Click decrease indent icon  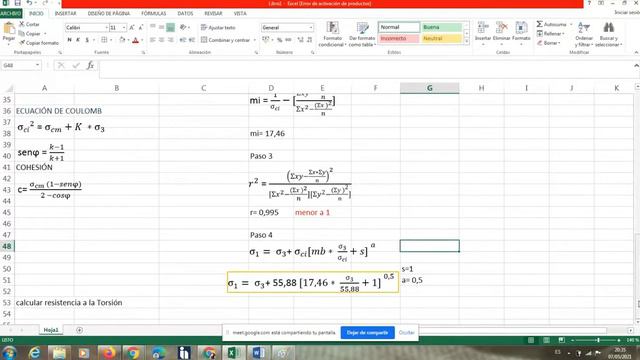point(182,40)
